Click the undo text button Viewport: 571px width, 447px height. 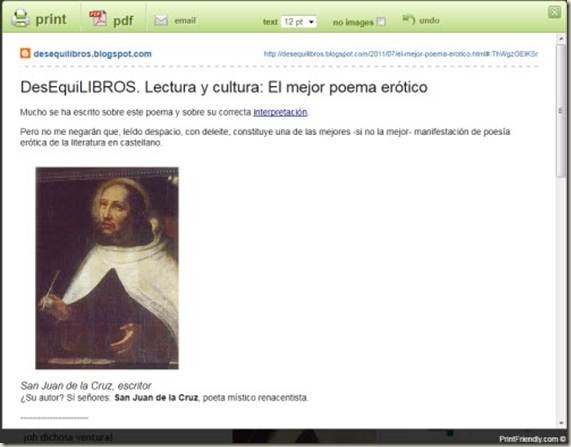[x=429, y=20]
